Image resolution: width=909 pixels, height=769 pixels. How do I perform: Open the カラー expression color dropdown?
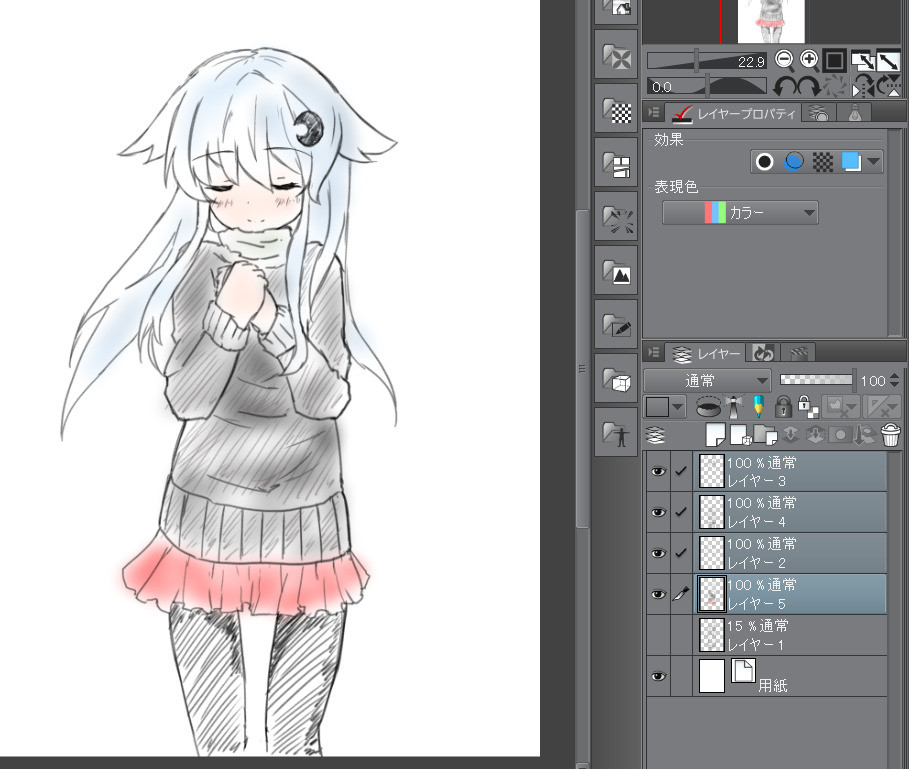click(x=740, y=213)
